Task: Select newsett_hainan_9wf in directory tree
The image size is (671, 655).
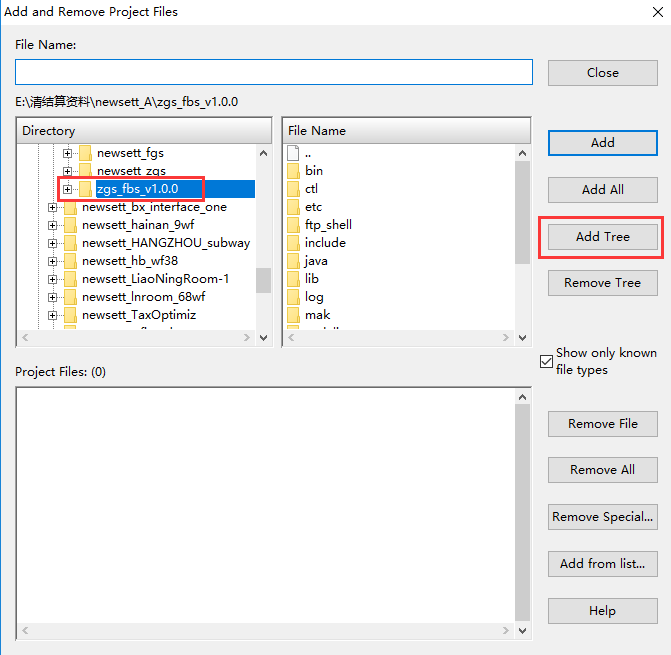Action: coord(138,225)
